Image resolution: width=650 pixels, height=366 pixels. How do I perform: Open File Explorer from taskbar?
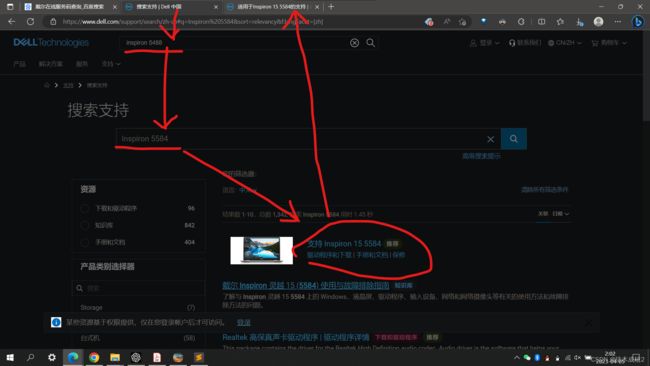tap(115, 357)
